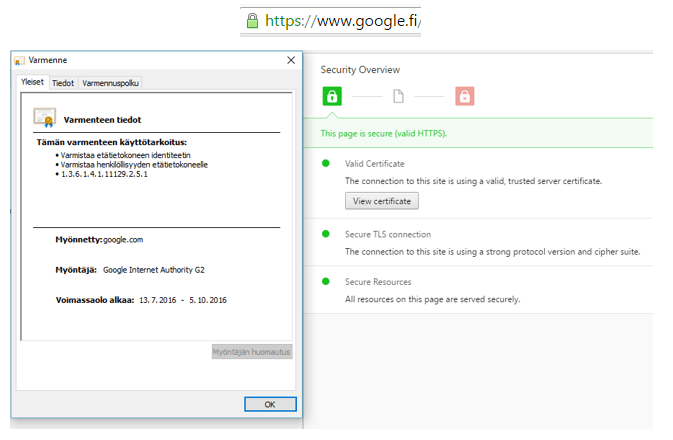The width and height of the screenshot is (673, 440).
Task: Click the certificate ribbon icon beside Varmenteen tiedot
Action: click(45, 117)
